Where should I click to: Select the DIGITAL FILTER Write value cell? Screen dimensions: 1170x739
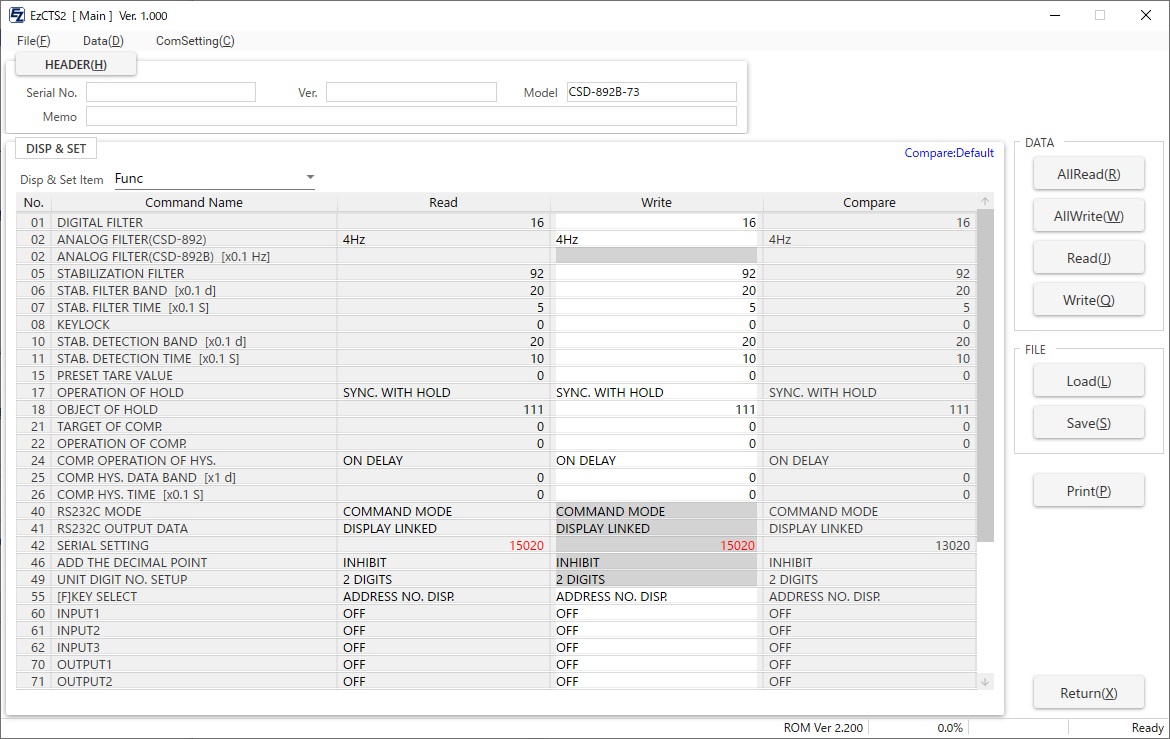pyautogui.click(x=656, y=223)
